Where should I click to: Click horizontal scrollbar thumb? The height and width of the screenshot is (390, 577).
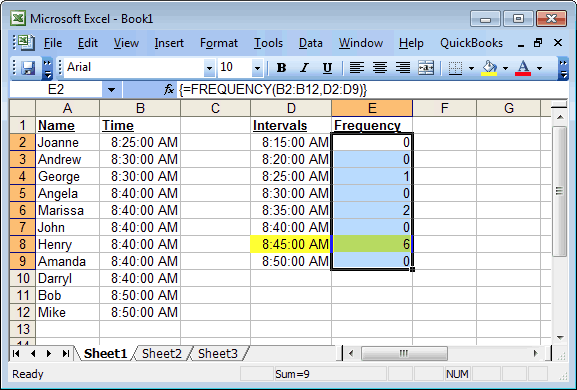404,354
